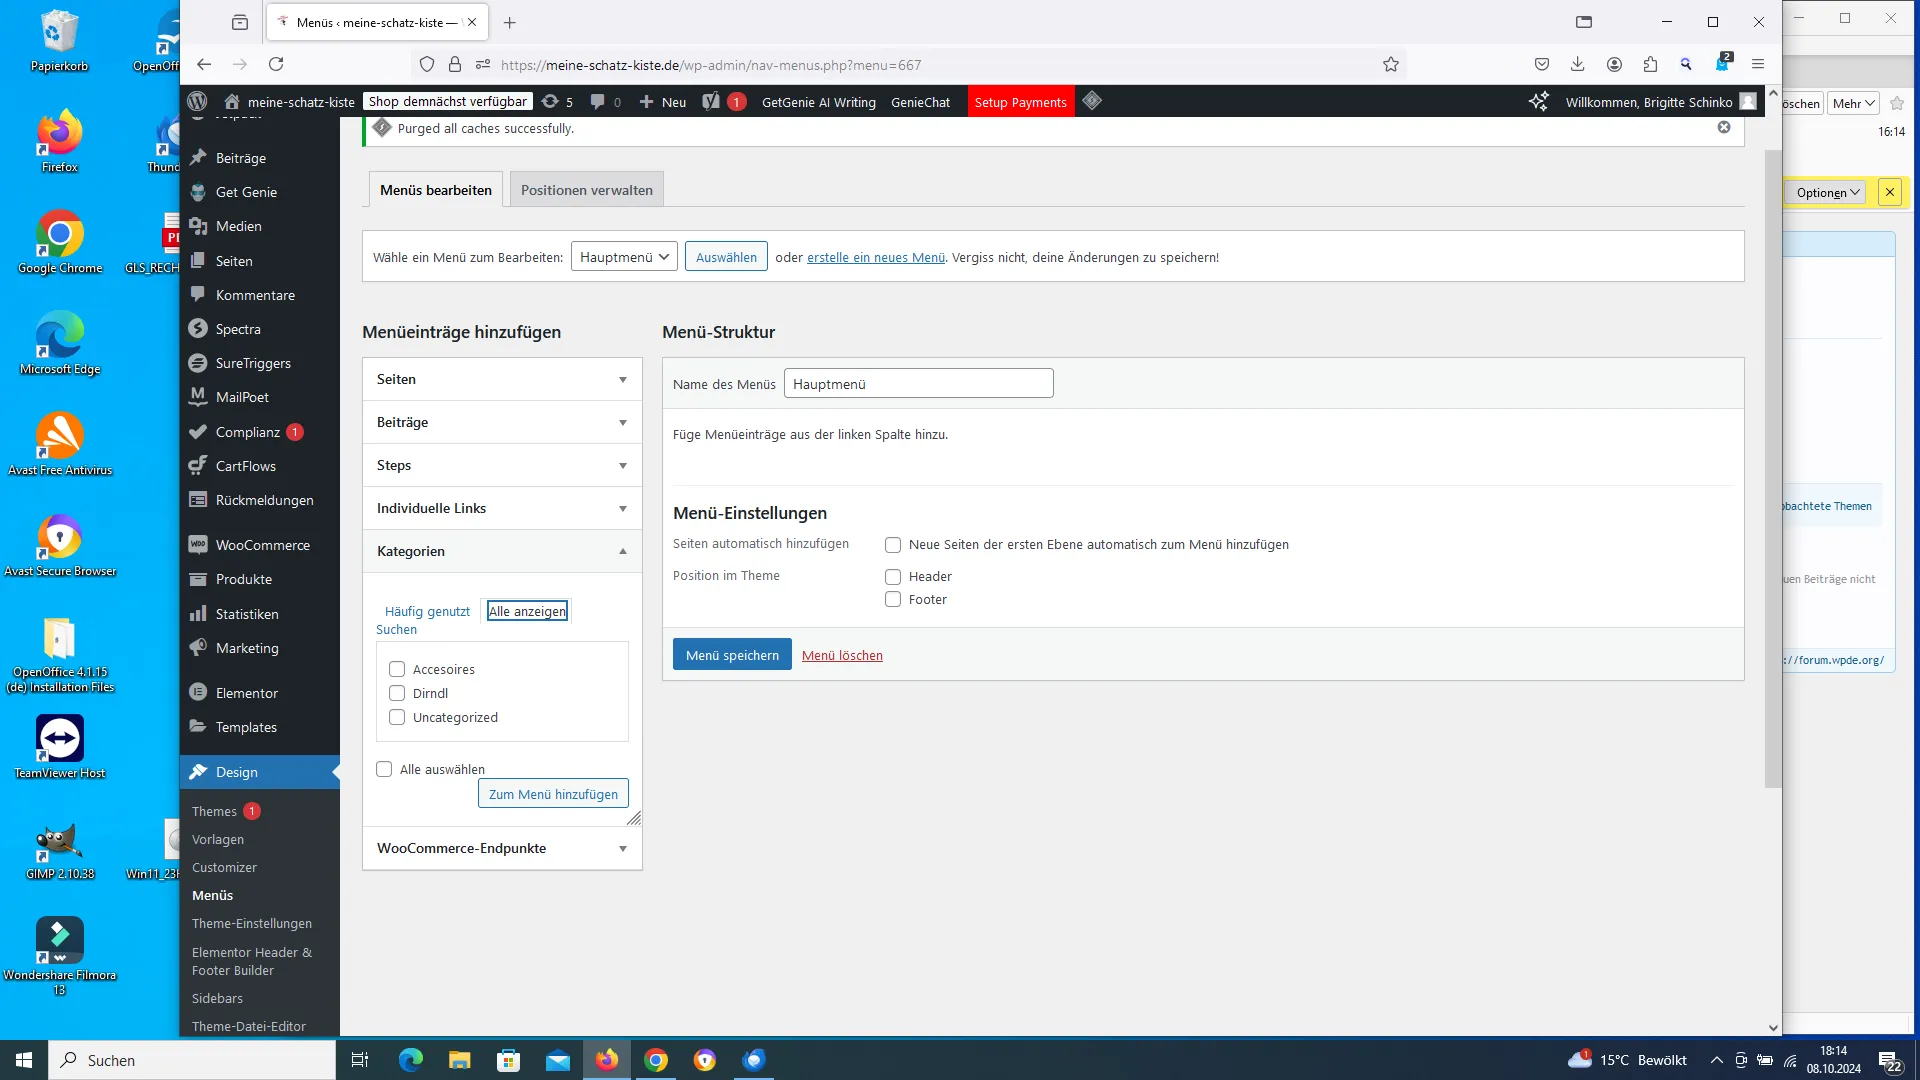The image size is (1920, 1080).
Task: Expand the Seiten menu items panel
Action: click(502, 379)
